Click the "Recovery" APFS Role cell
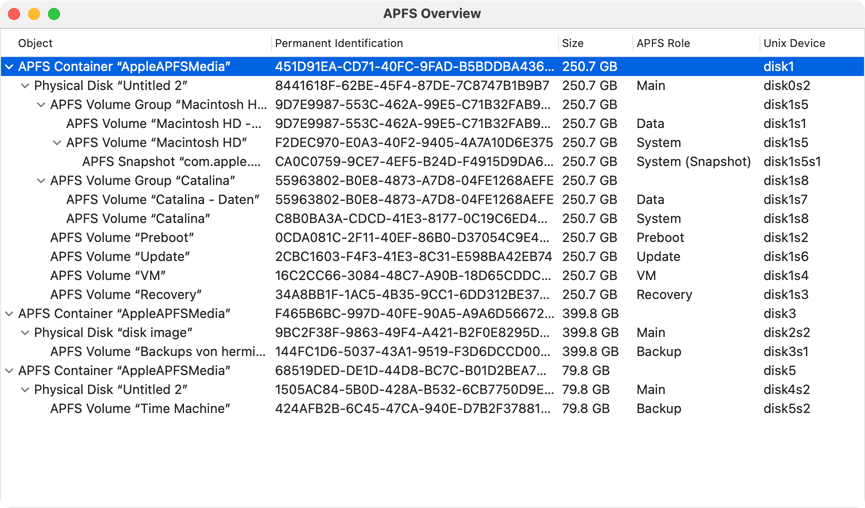Screen dimensions: 865x508 click(664, 295)
